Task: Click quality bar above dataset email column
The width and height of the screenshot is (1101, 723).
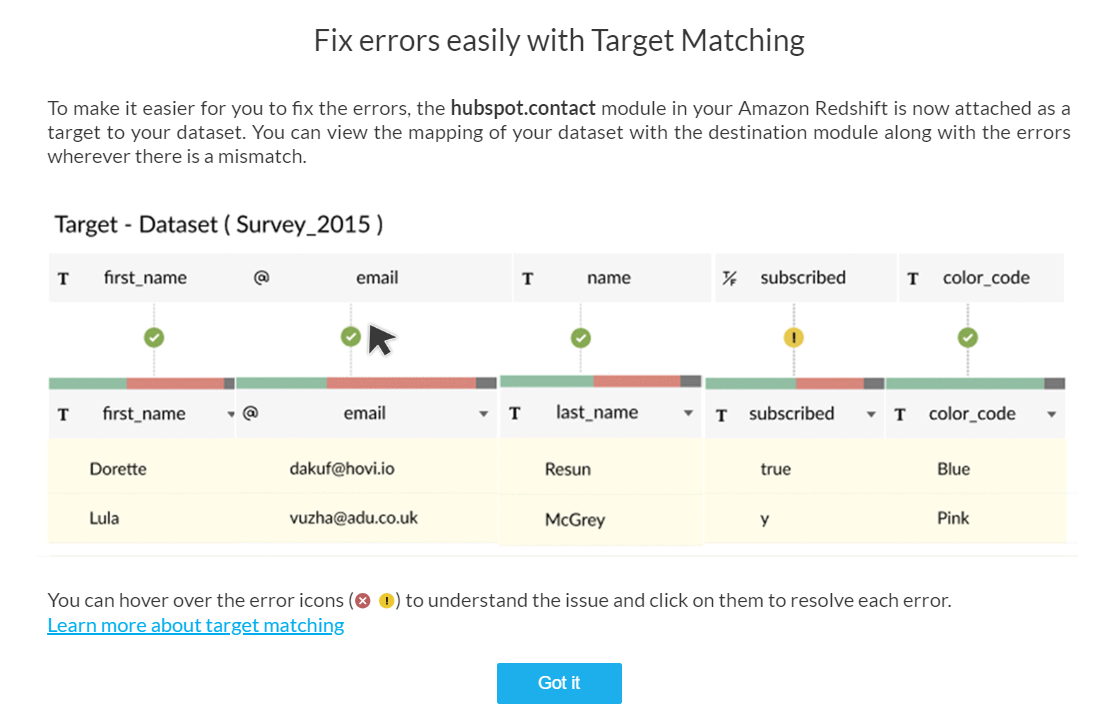Action: point(367,383)
